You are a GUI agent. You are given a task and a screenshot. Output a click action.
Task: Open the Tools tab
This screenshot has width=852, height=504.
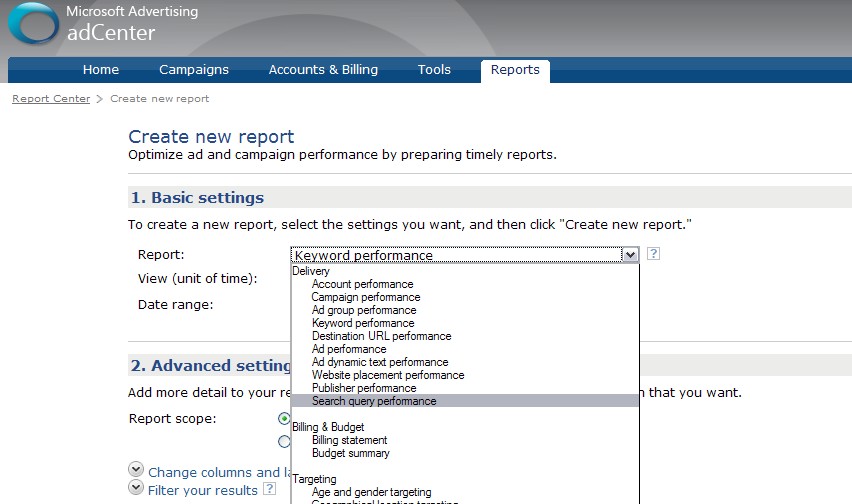click(434, 70)
